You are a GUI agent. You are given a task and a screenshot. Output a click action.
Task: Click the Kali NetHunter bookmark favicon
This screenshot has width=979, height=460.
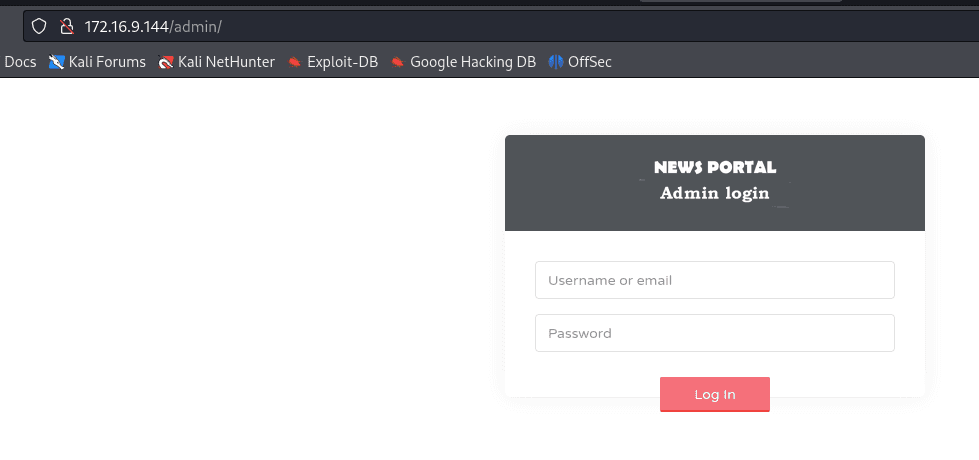[166, 62]
